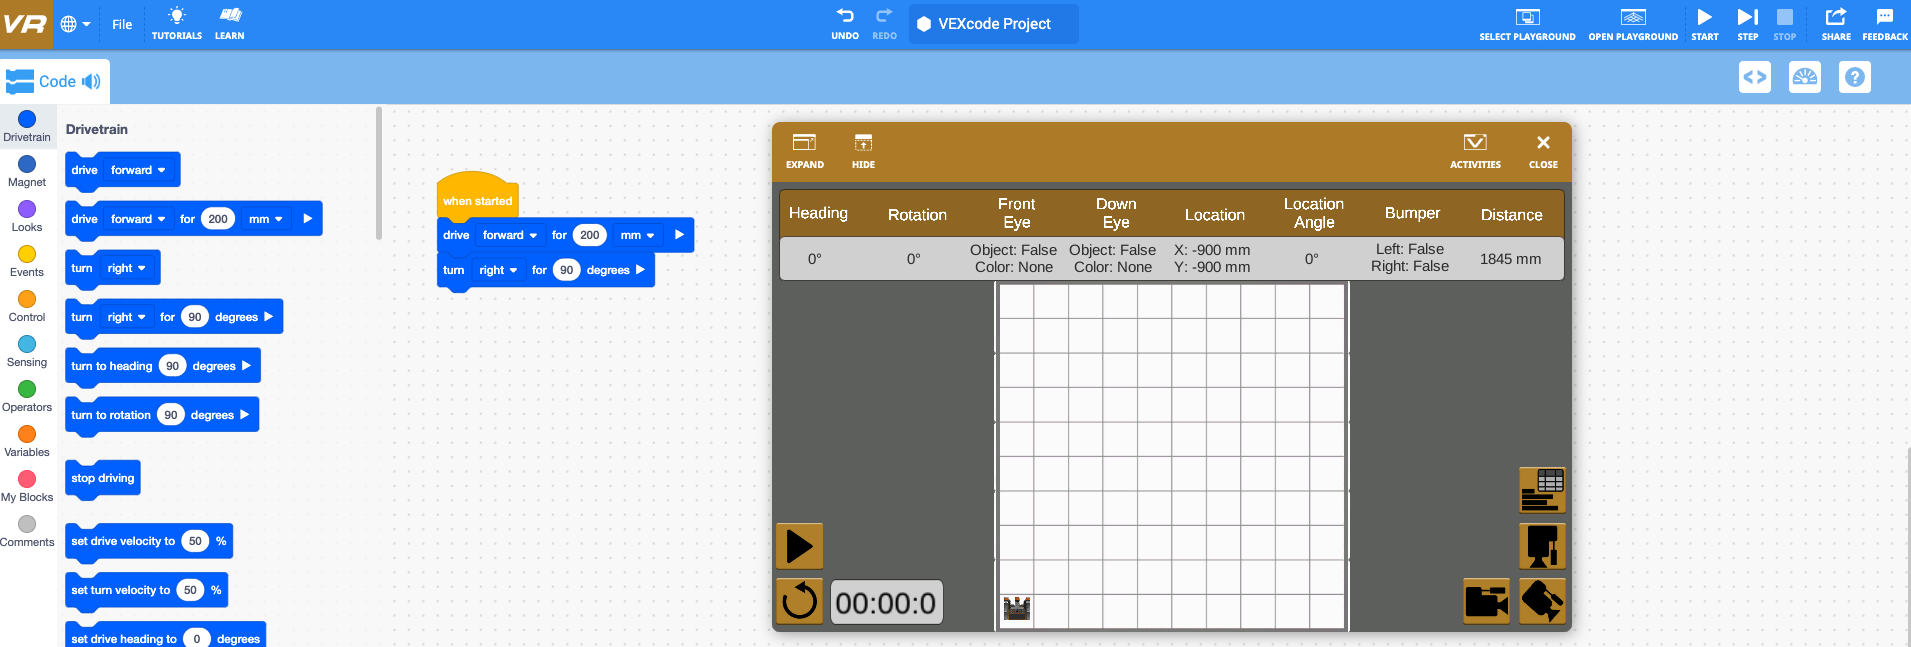Open the Activities checklist
The image size is (1911, 647).
coord(1475,150)
